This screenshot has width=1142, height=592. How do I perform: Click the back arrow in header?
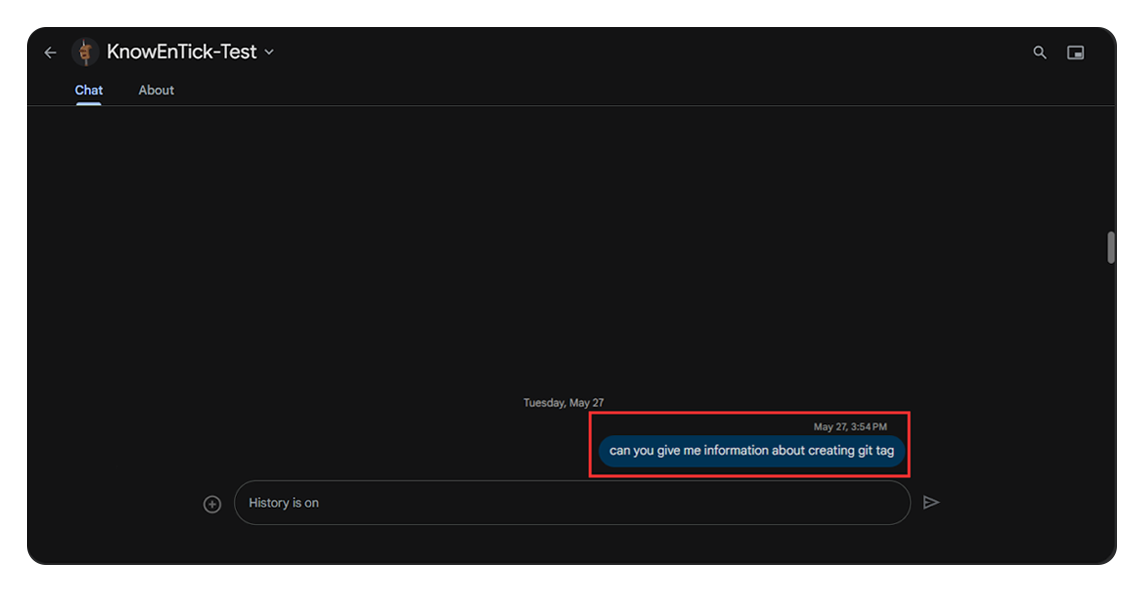coord(50,53)
